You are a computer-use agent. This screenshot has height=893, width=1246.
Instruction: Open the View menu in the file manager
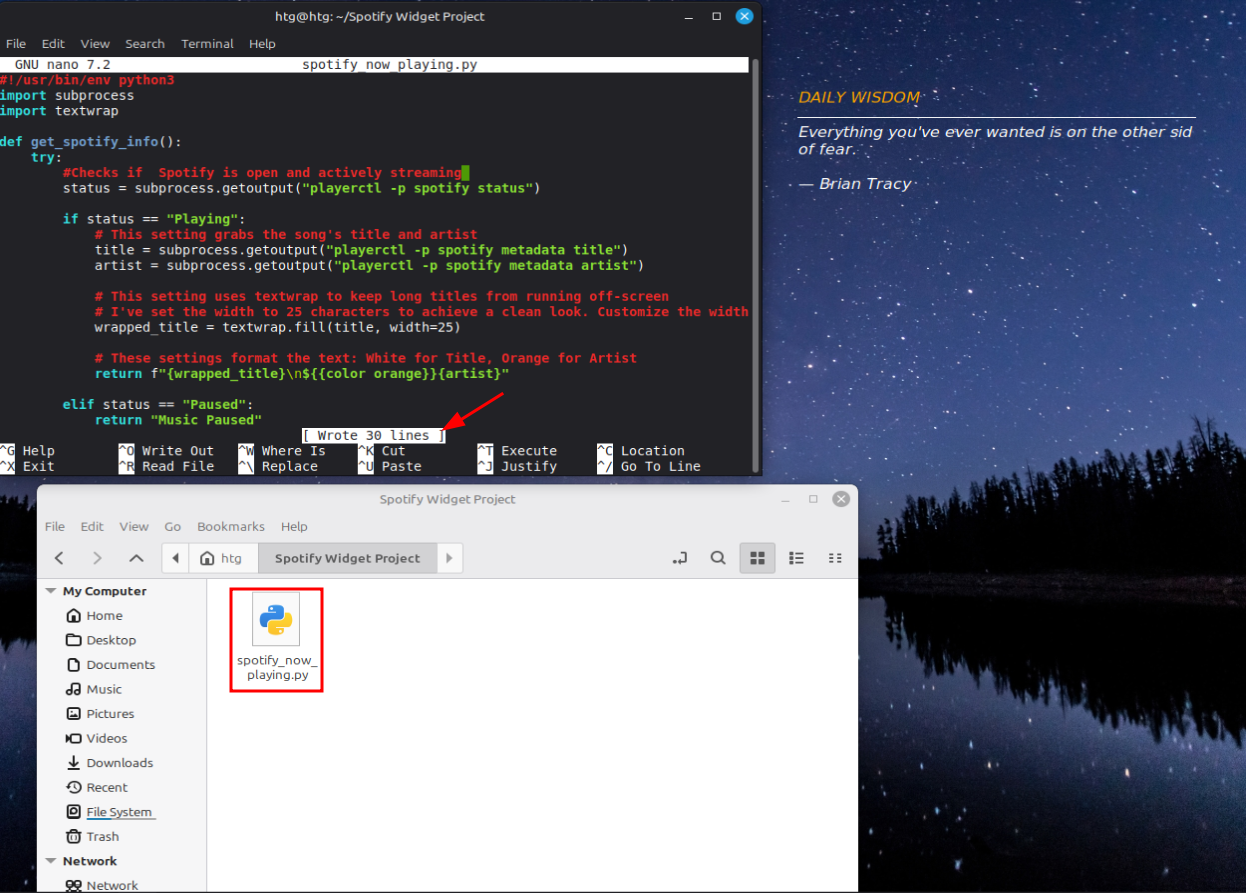[x=134, y=526]
